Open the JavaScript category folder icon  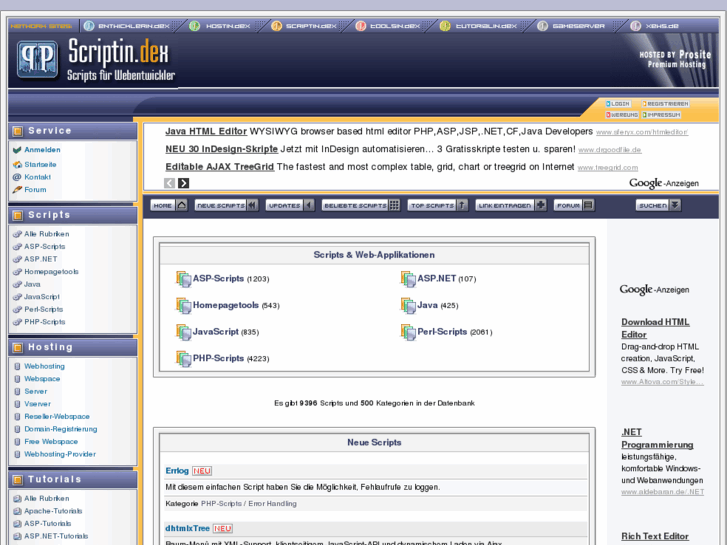coord(184,332)
